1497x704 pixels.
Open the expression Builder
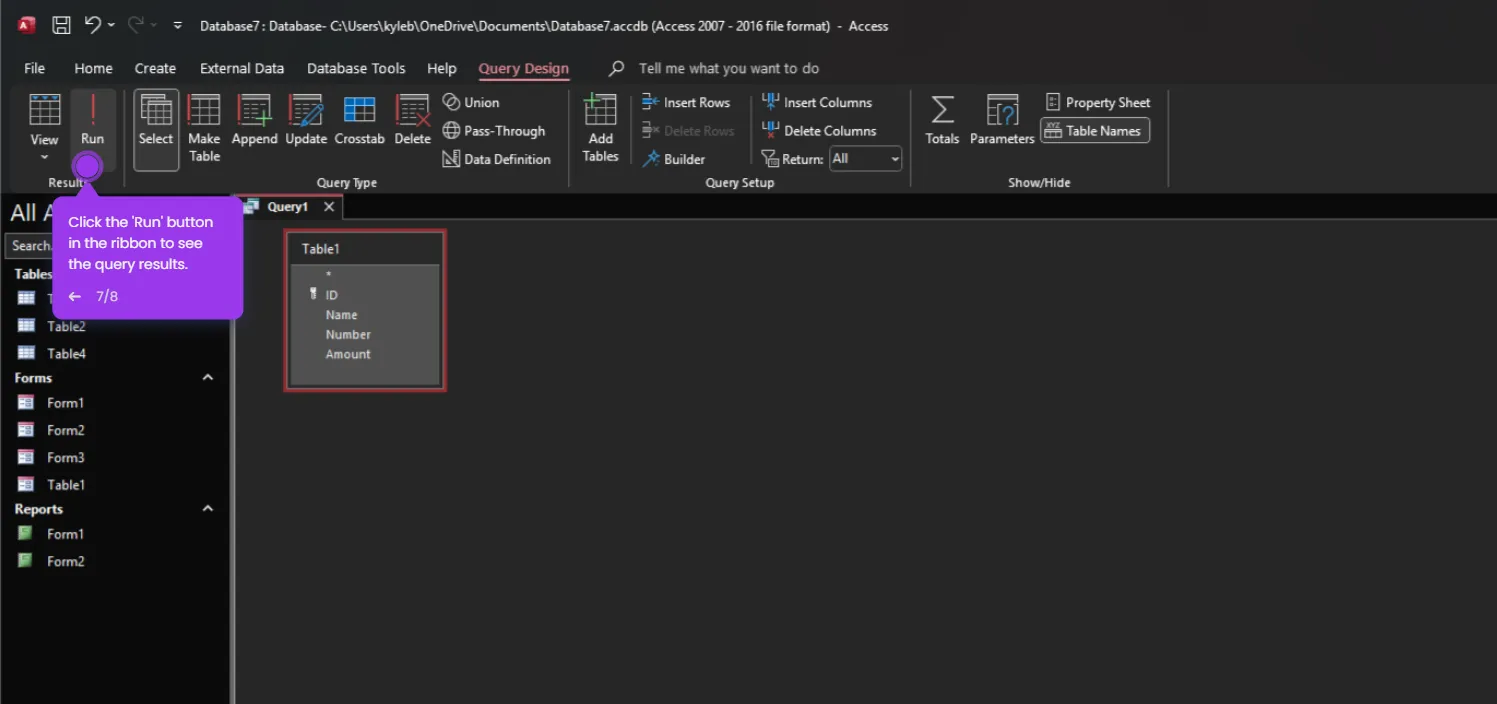tap(674, 159)
